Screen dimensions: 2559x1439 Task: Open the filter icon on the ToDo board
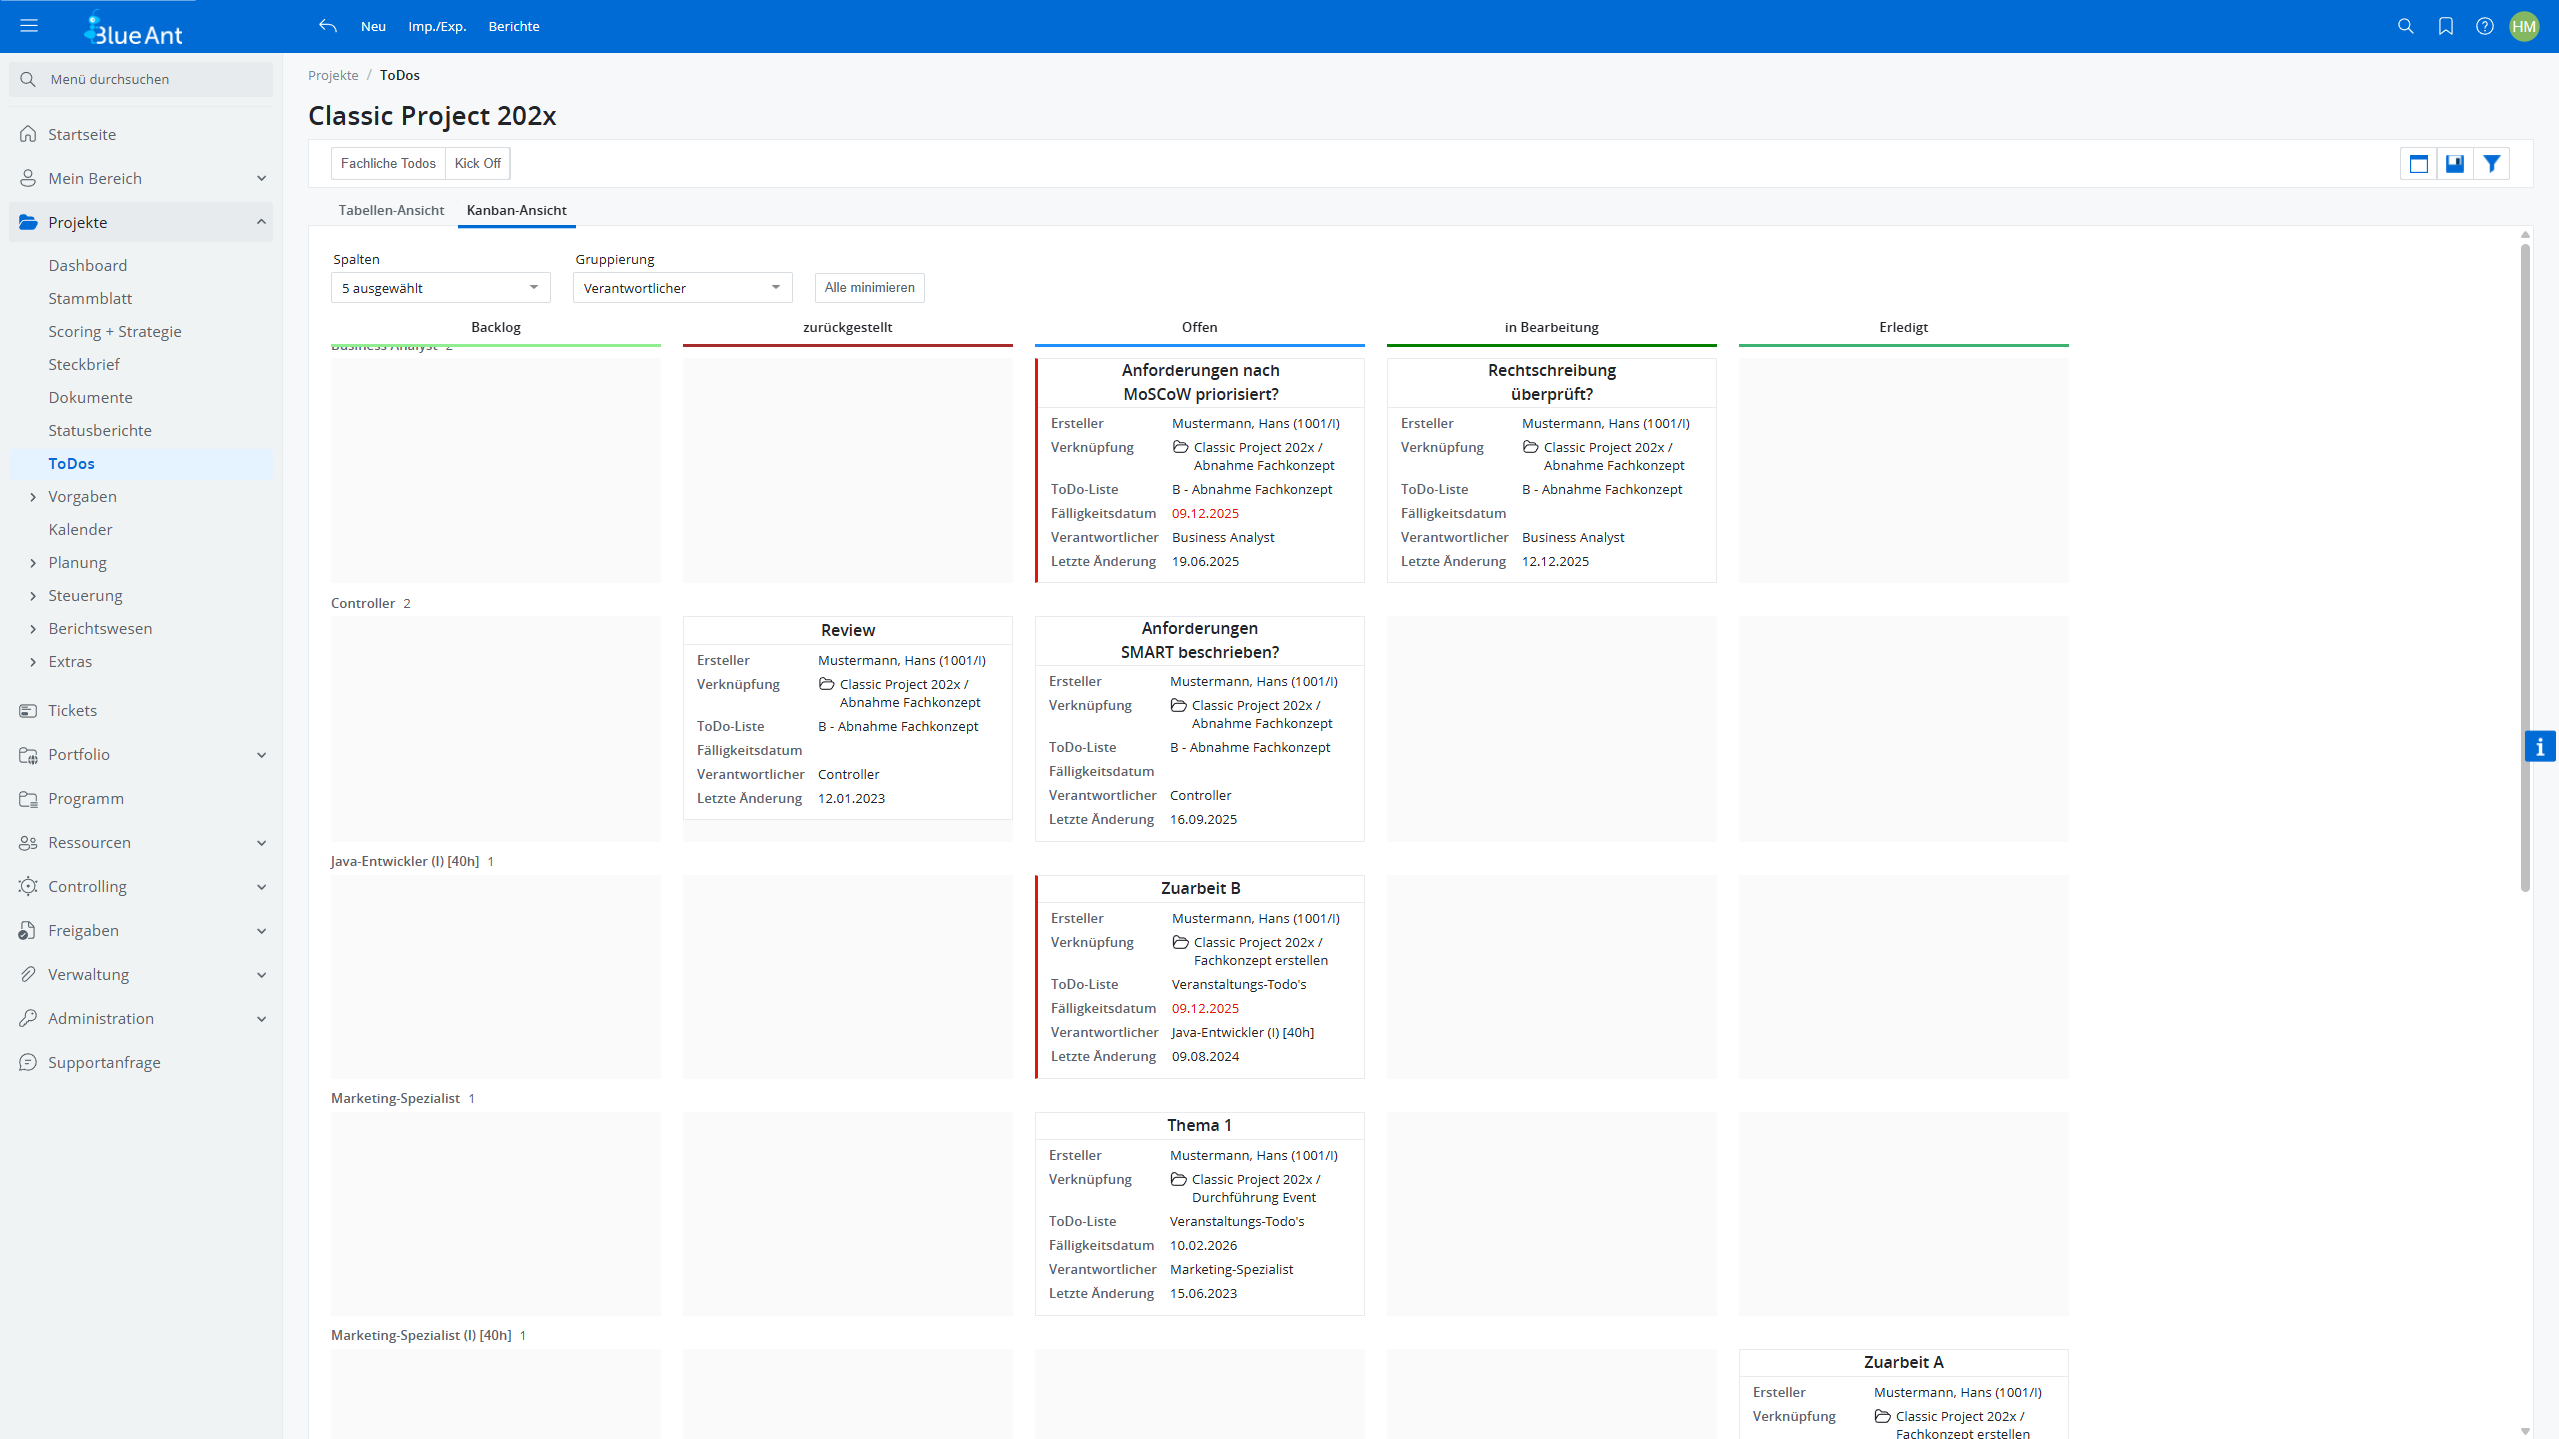coord(2491,163)
